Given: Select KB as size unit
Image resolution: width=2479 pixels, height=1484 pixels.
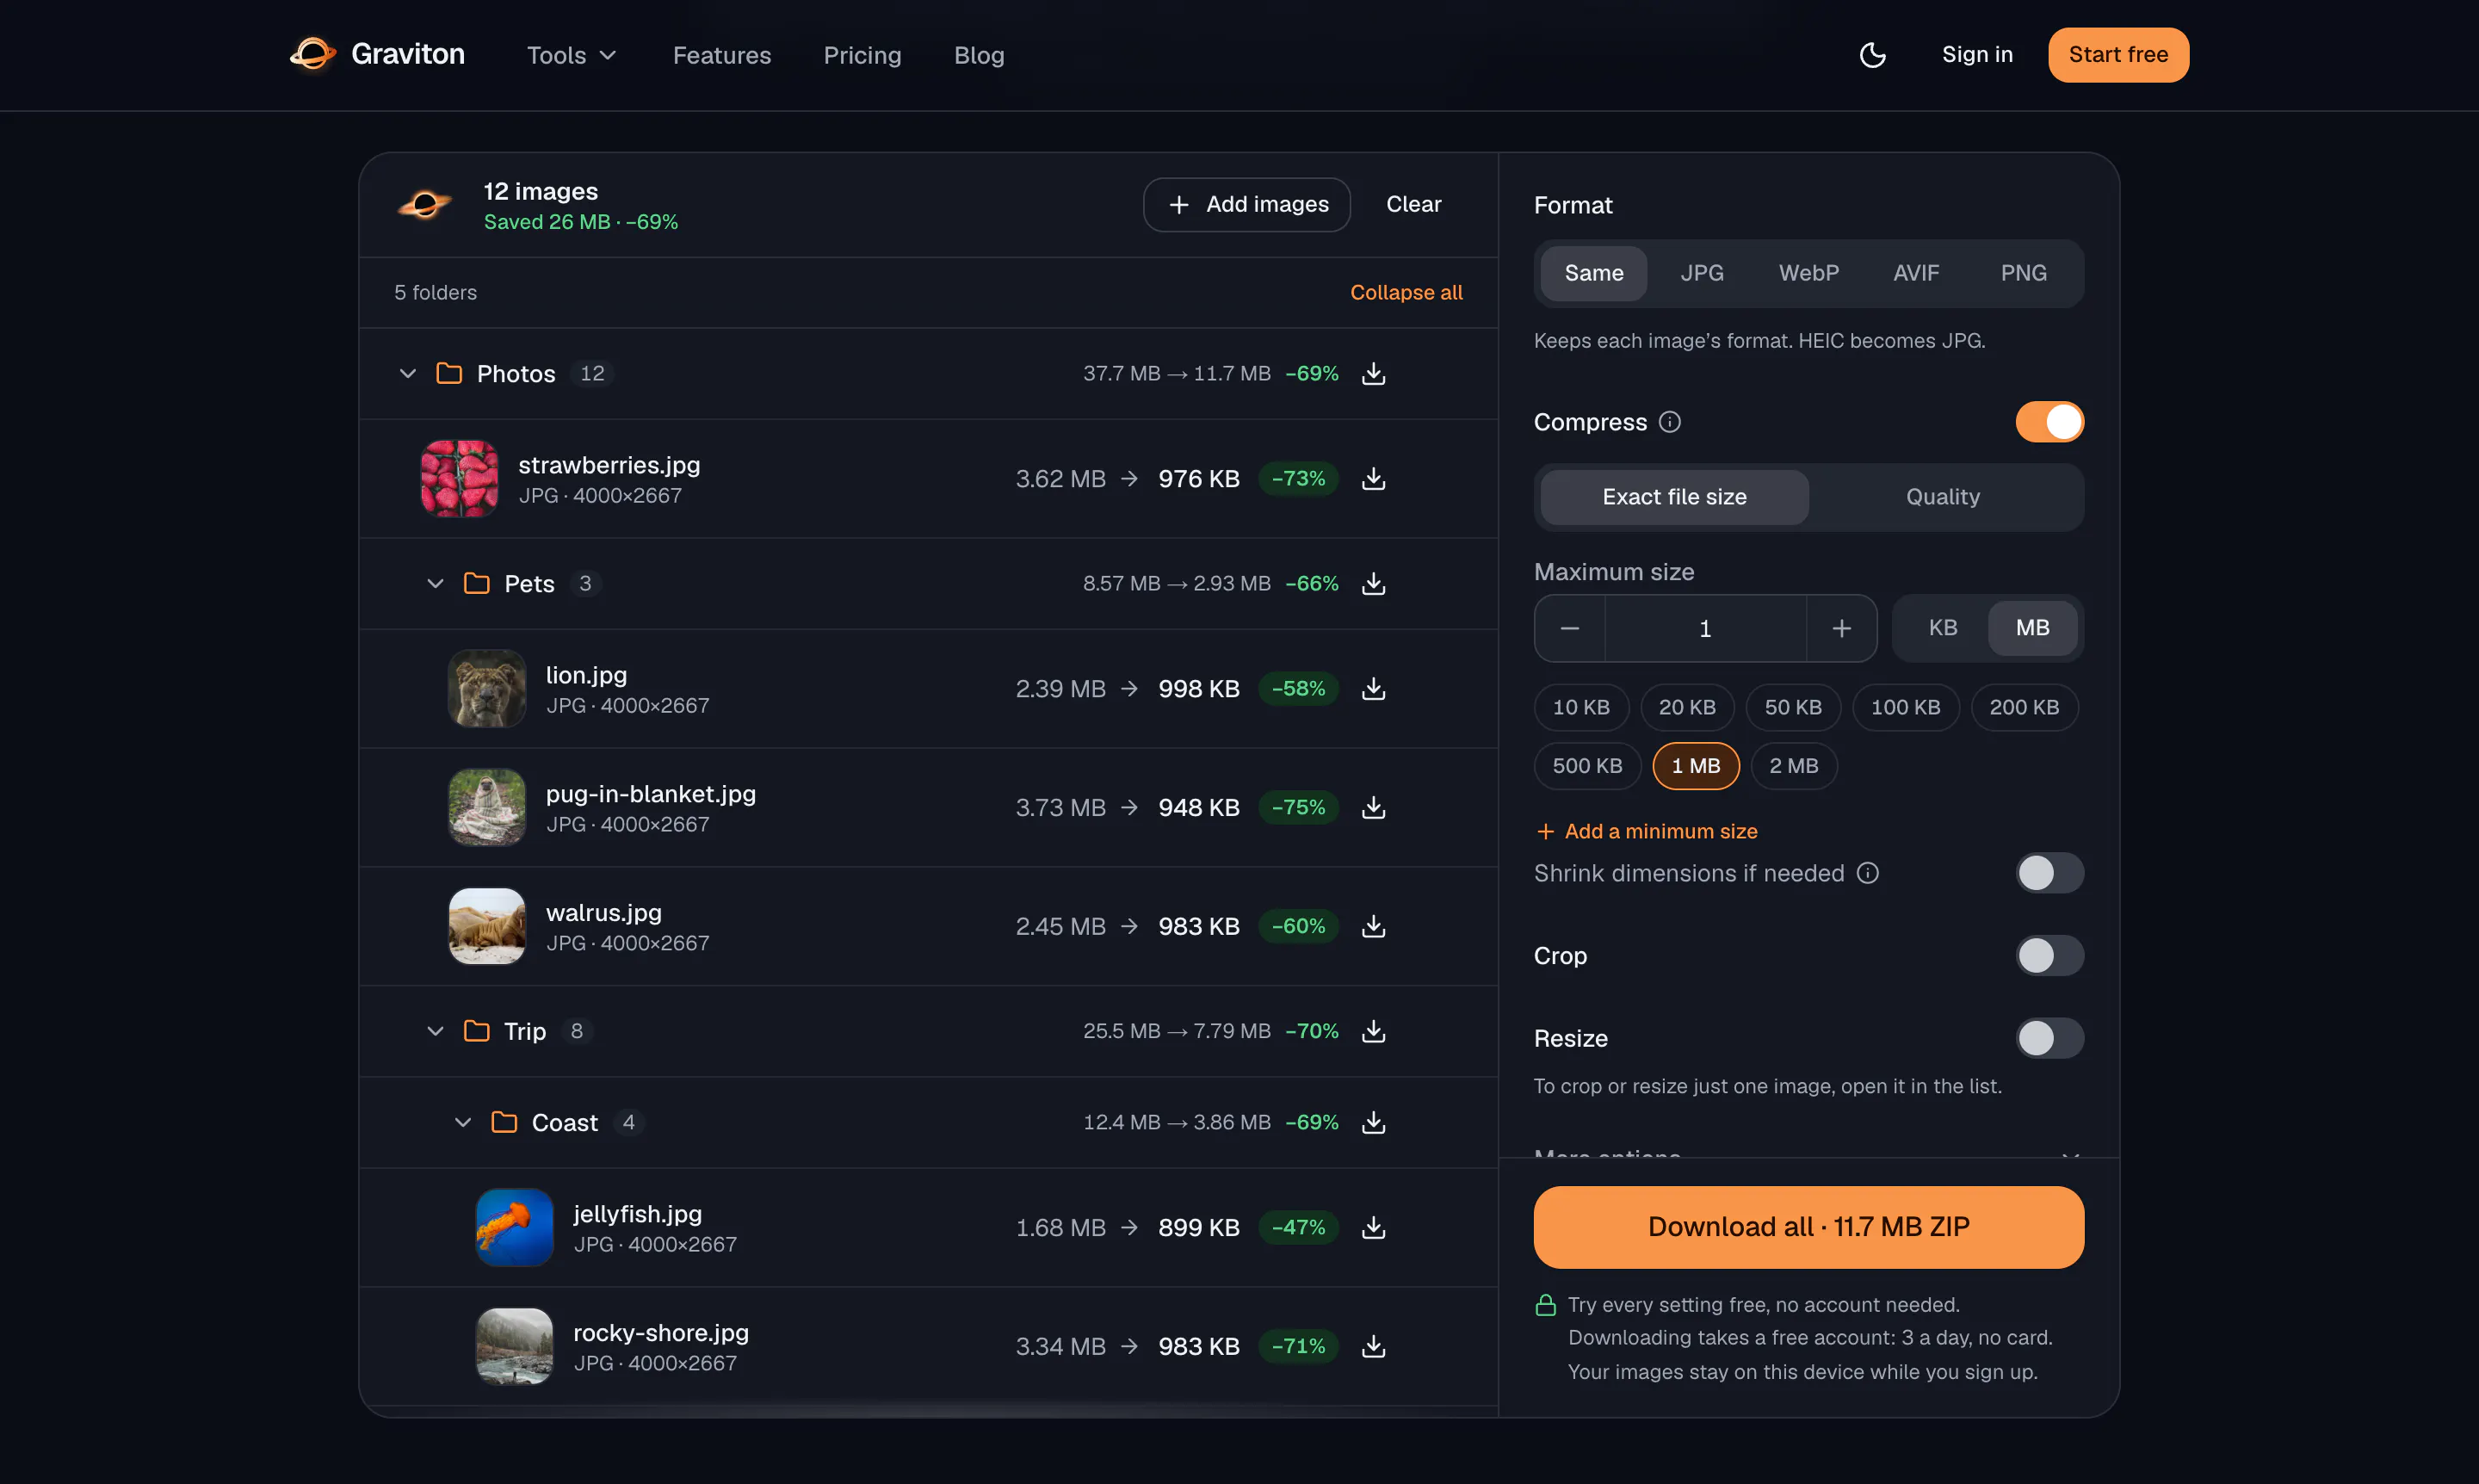Looking at the screenshot, I should [x=1942, y=628].
